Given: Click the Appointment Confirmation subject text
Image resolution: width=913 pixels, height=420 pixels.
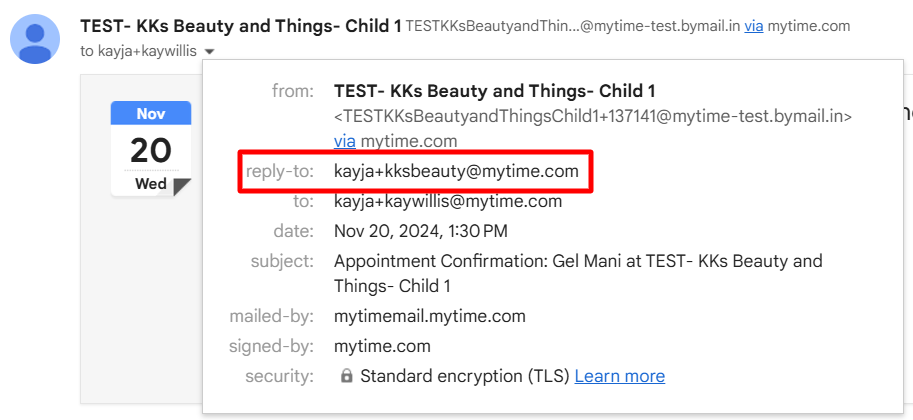Looking at the screenshot, I should 578,273.
